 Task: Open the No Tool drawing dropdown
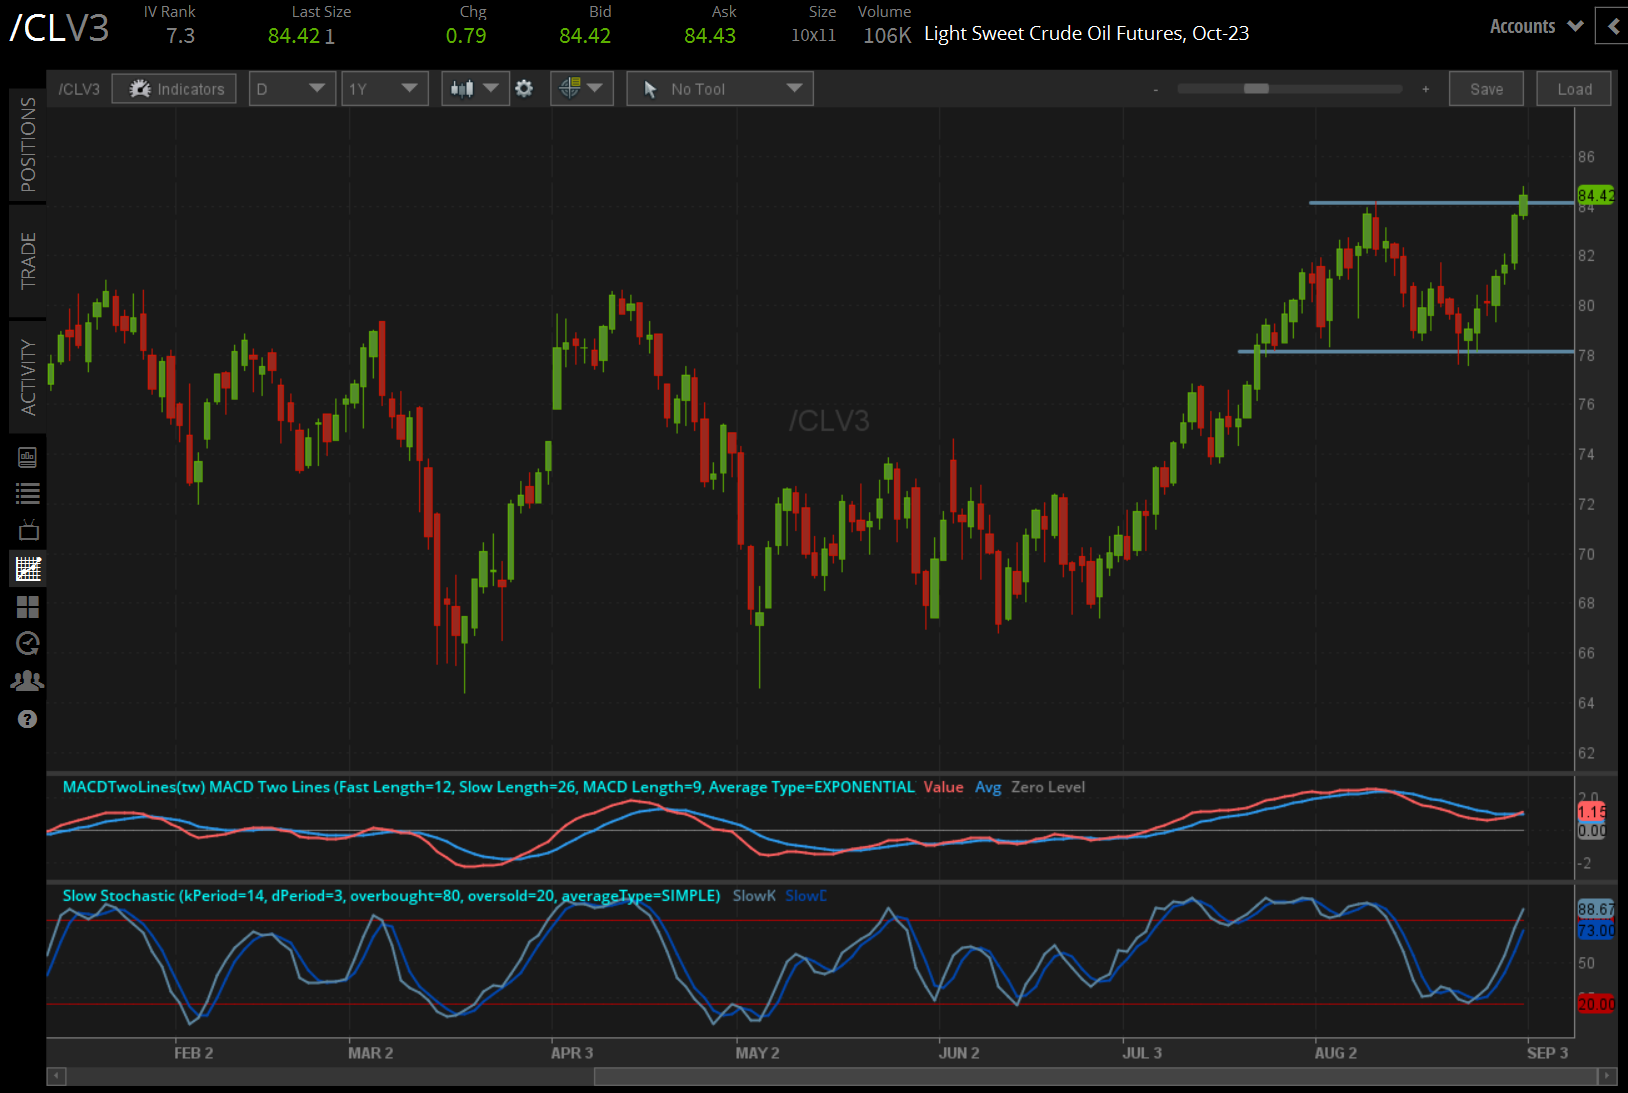tap(720, 89)
